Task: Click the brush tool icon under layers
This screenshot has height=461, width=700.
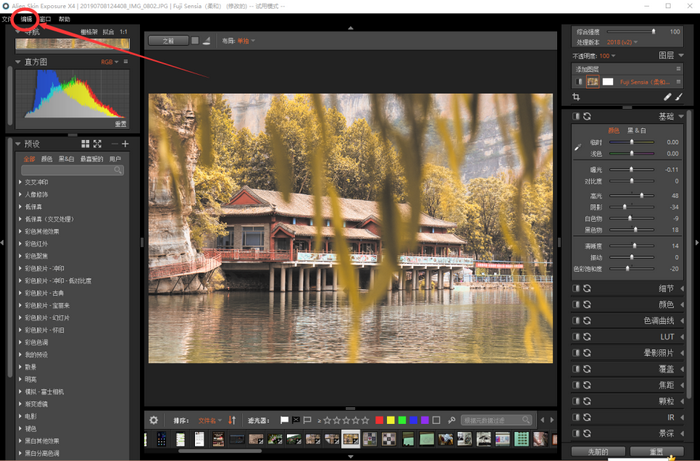Action: pos(679,97)
